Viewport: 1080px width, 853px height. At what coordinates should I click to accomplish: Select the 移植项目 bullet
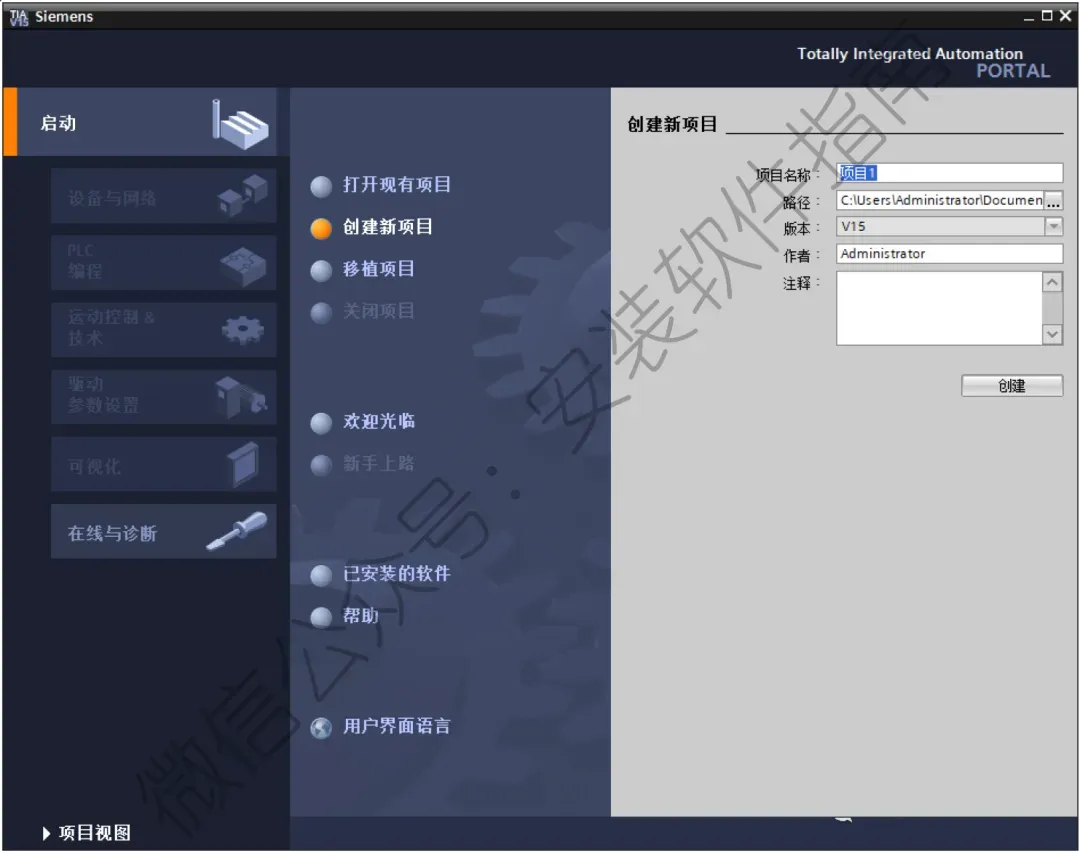point(321,271)
